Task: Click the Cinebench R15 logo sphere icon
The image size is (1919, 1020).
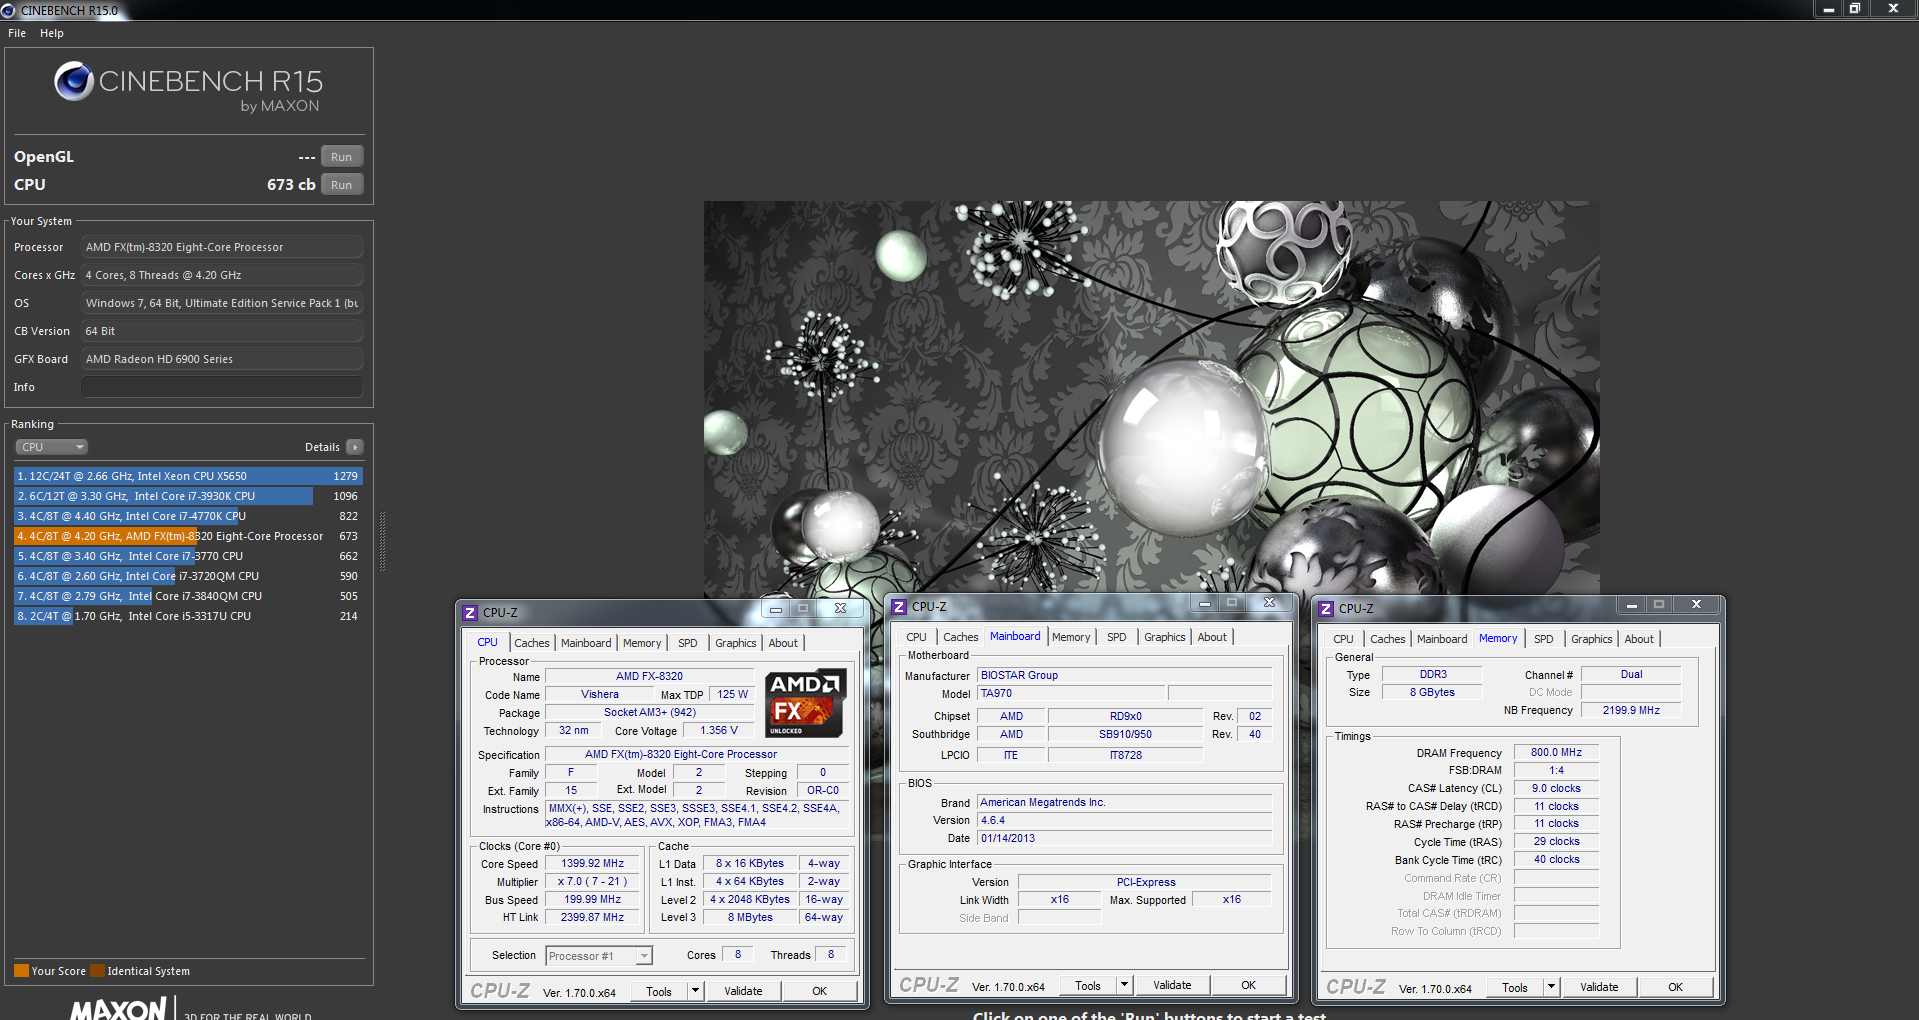Action: [x=74, y=81]
